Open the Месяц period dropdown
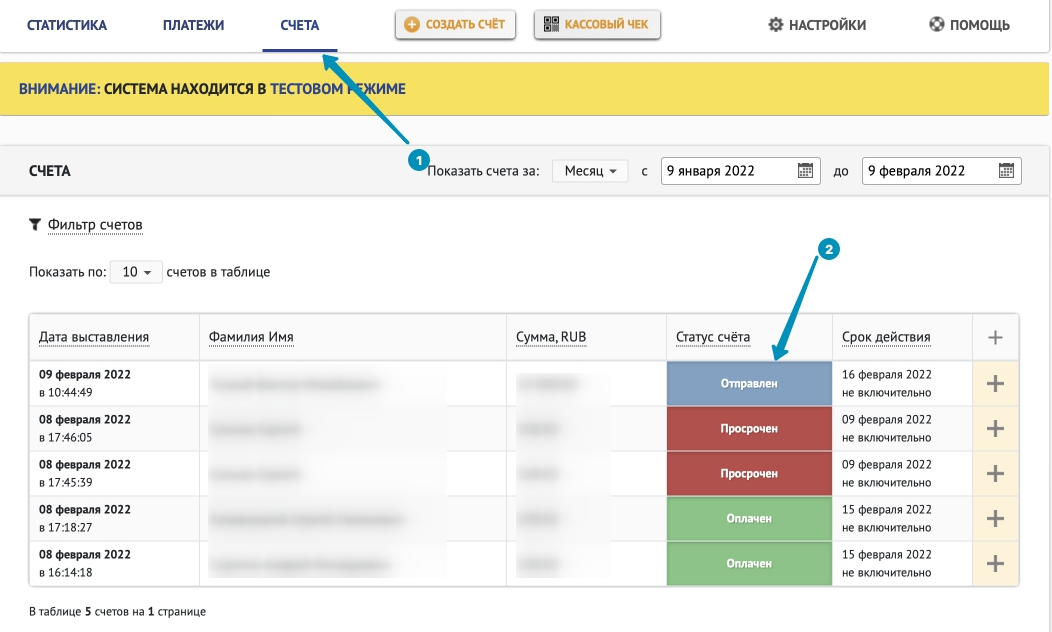The height and width of the screenshot is (632, 1052). click(x=590, y=171)
